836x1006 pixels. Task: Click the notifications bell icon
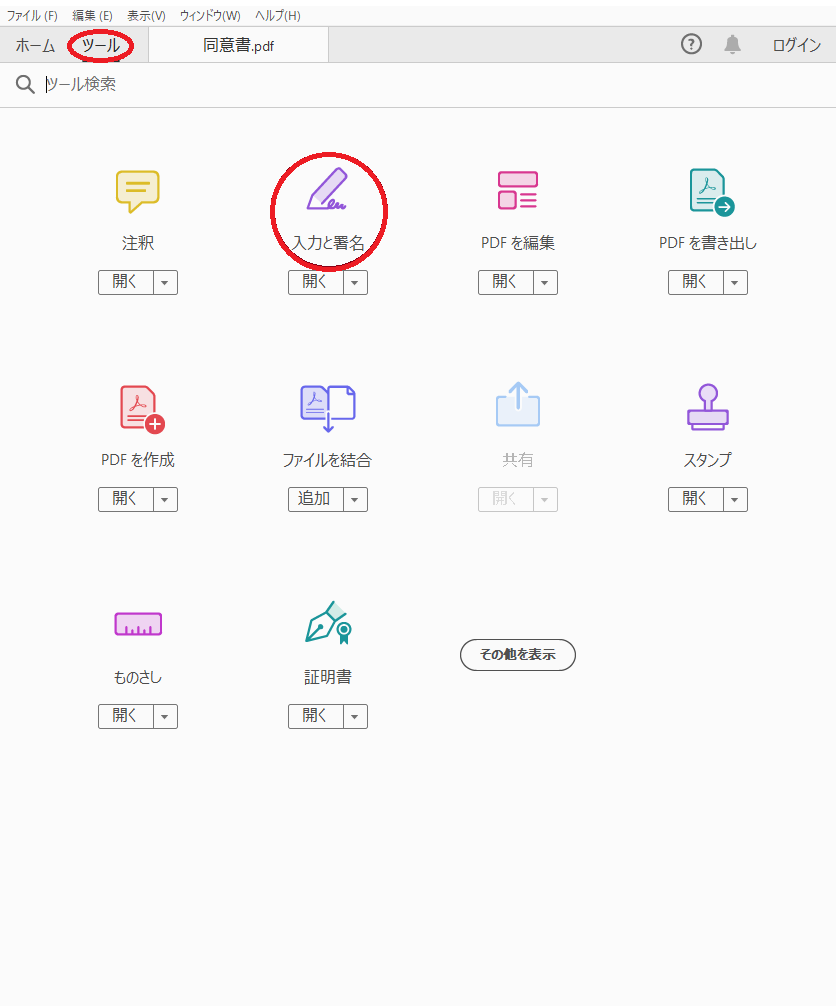coord(733,44)
